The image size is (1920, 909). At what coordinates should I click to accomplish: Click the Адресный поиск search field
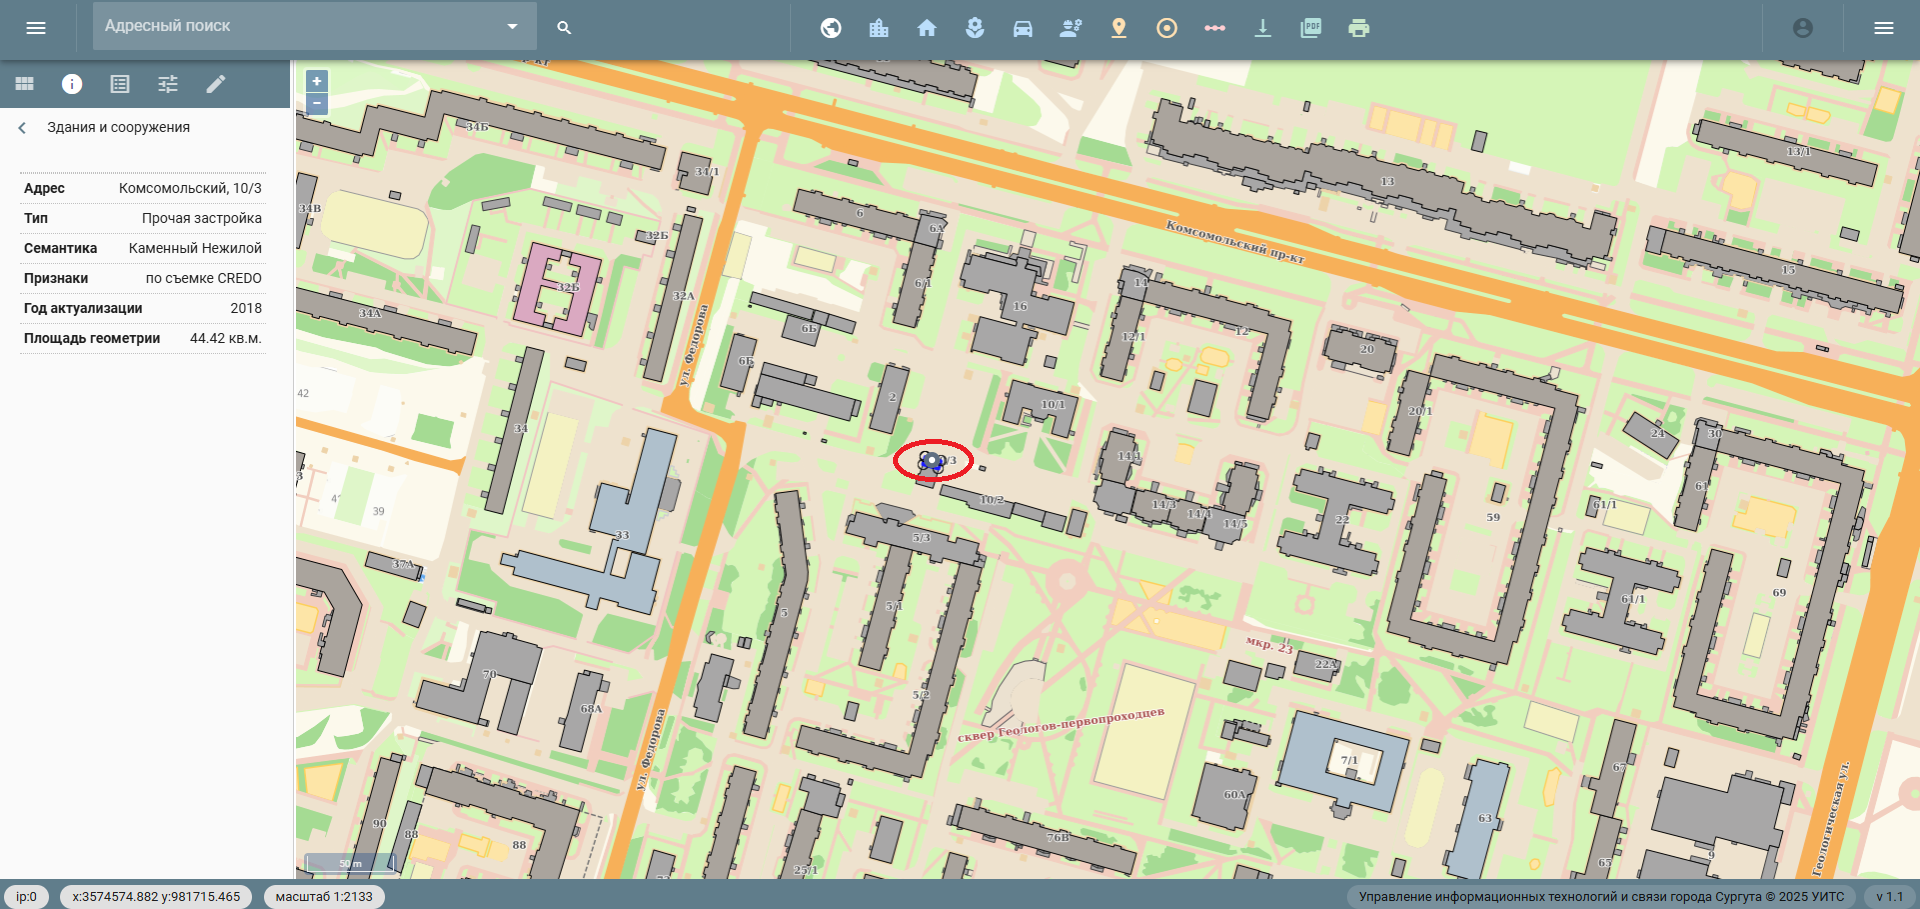click(x=295, y=26)
